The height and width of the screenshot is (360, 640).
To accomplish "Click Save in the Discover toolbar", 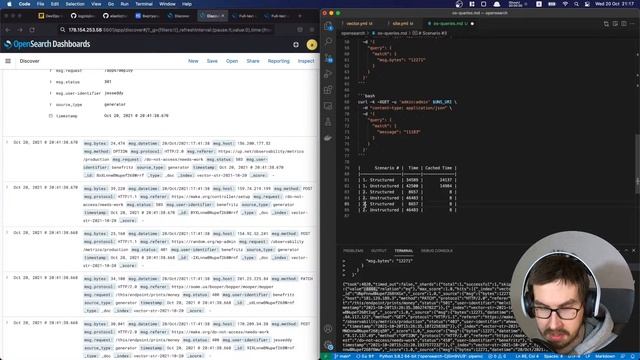I will (212, 61).
